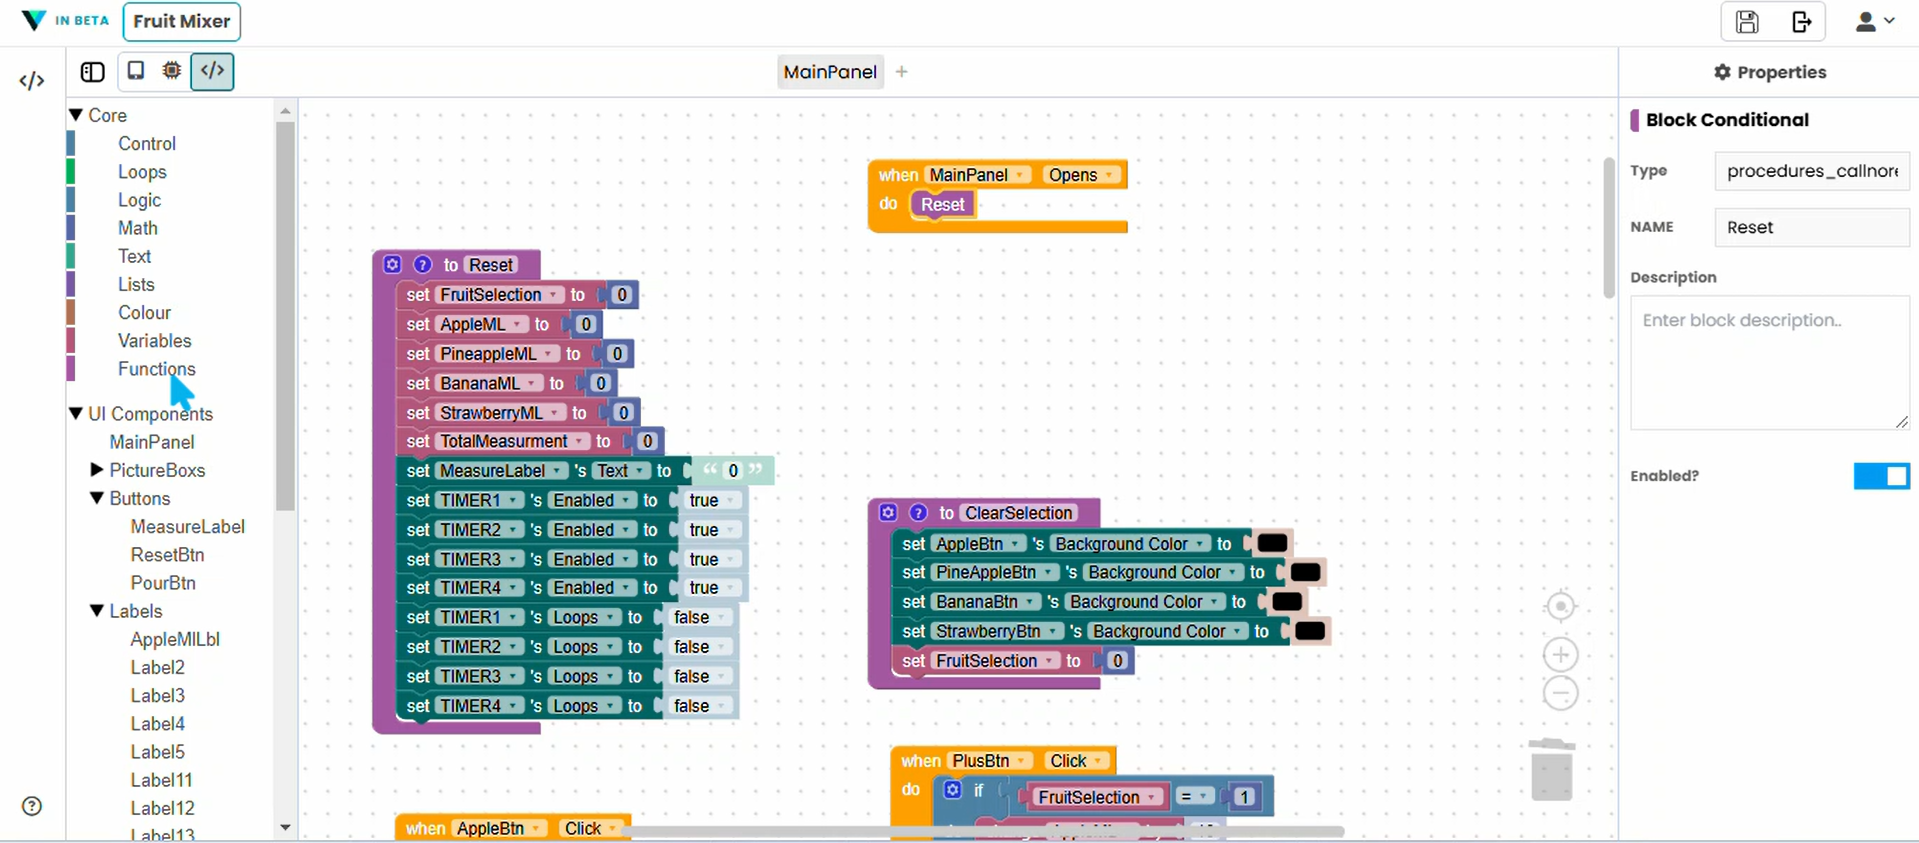Toggle TIMER2 Enabled true value

click(713, 529)
